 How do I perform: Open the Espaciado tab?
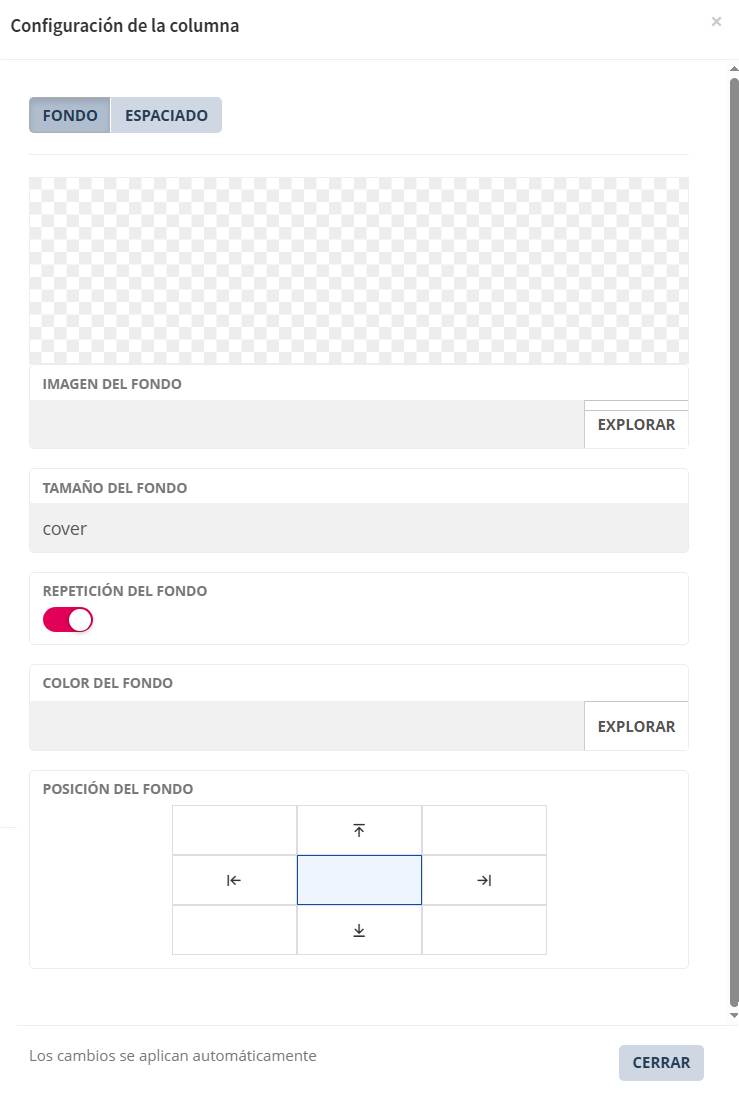coord(166,115)
